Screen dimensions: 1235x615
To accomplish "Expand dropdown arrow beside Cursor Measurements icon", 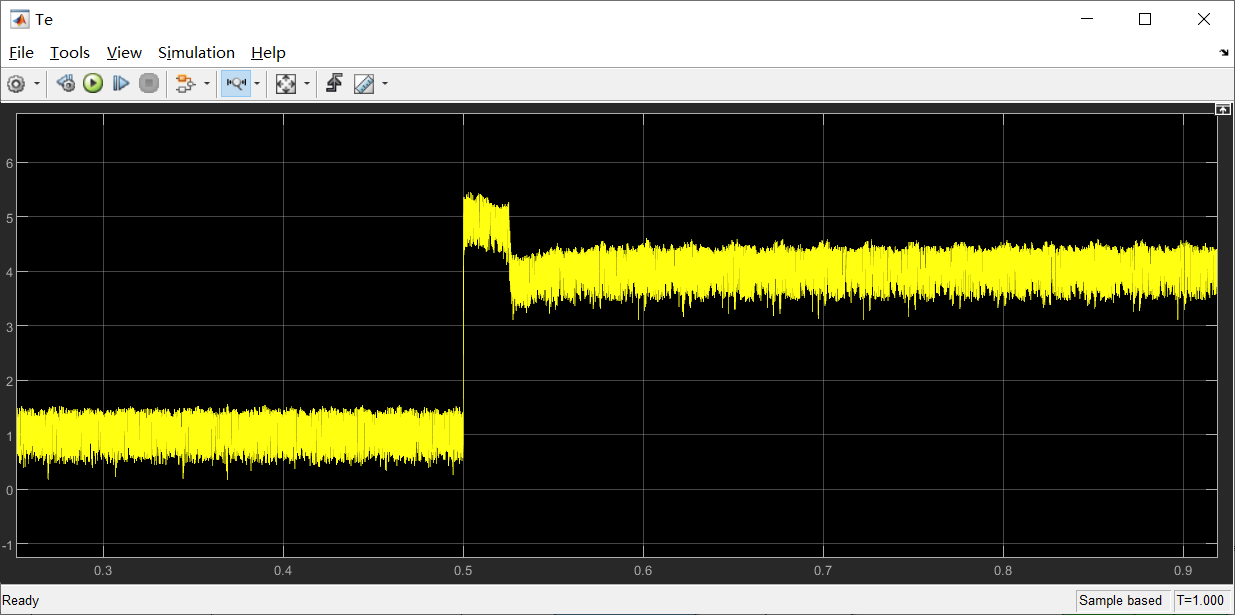I will [385, 84].
